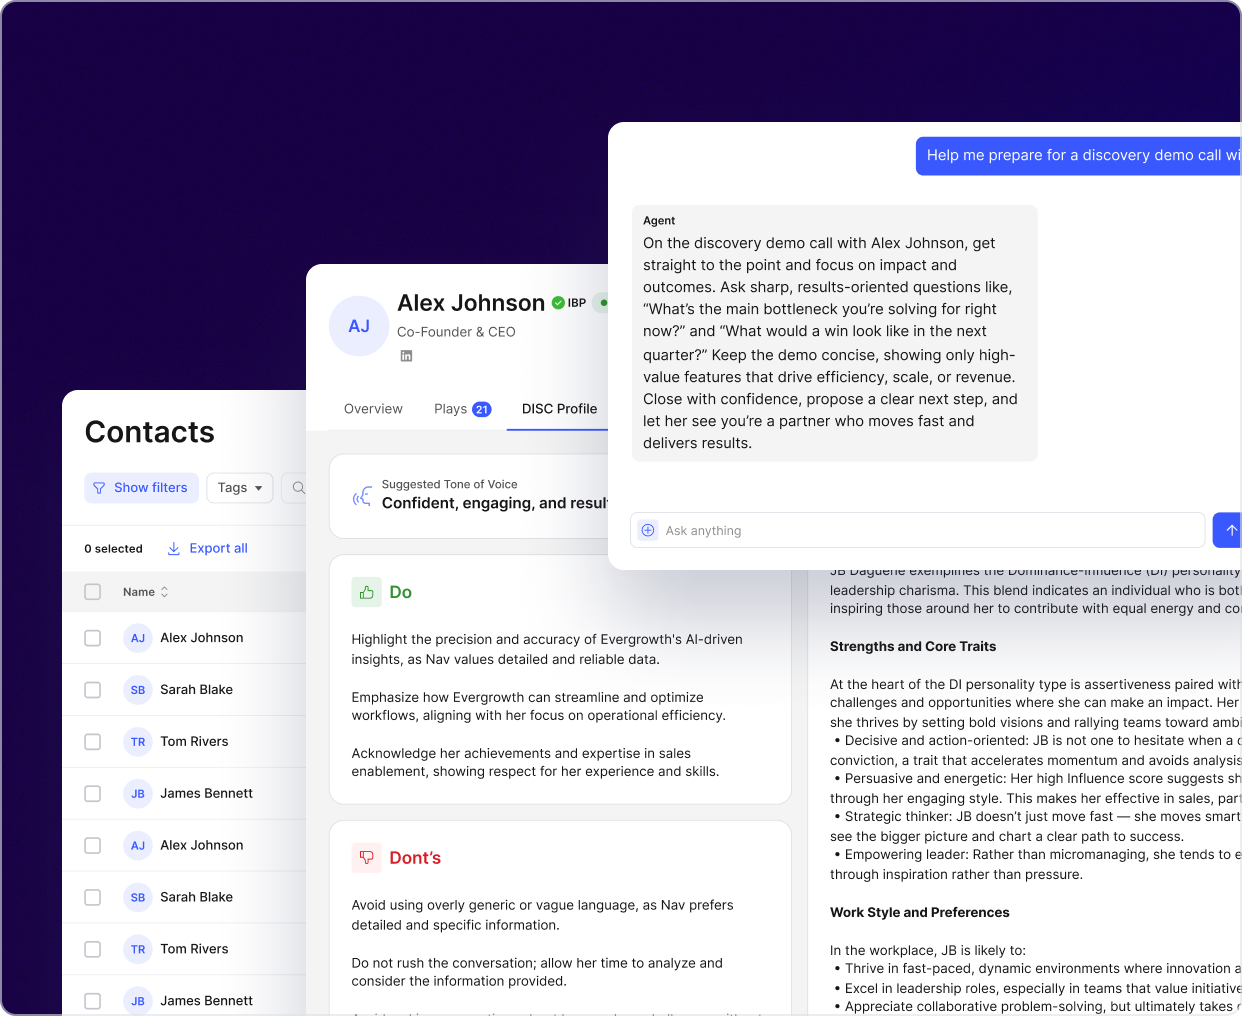Click the attach (plus-circle) icon in Ask anything
Screen dimensions: 1242x1016
point(648,530)
